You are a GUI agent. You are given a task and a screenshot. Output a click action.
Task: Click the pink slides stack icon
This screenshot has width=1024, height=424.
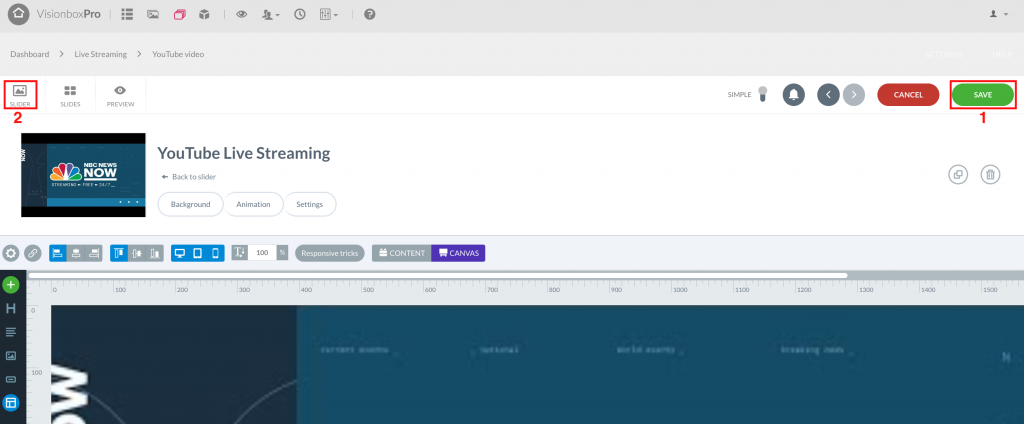(x=179, y=14)
